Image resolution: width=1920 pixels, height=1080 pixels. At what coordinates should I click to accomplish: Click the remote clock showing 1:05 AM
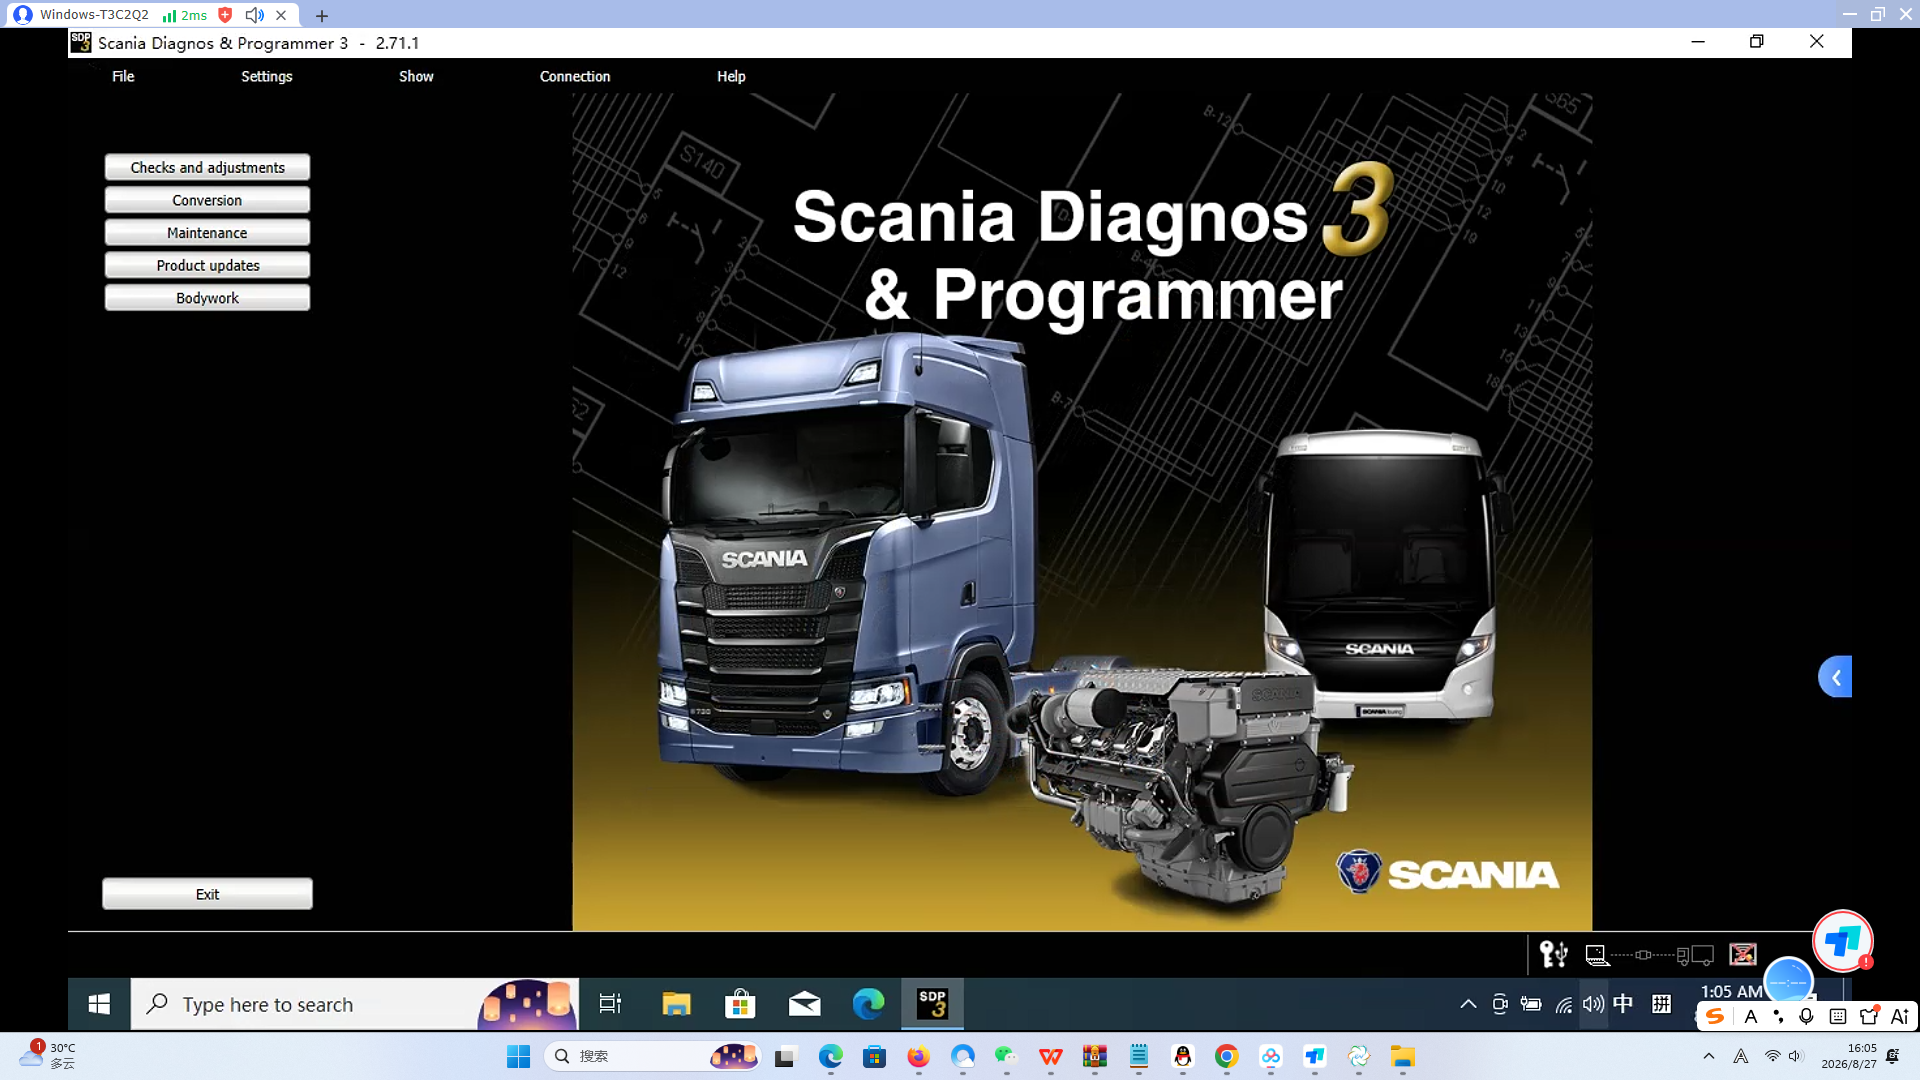(x=1731, y=991)
